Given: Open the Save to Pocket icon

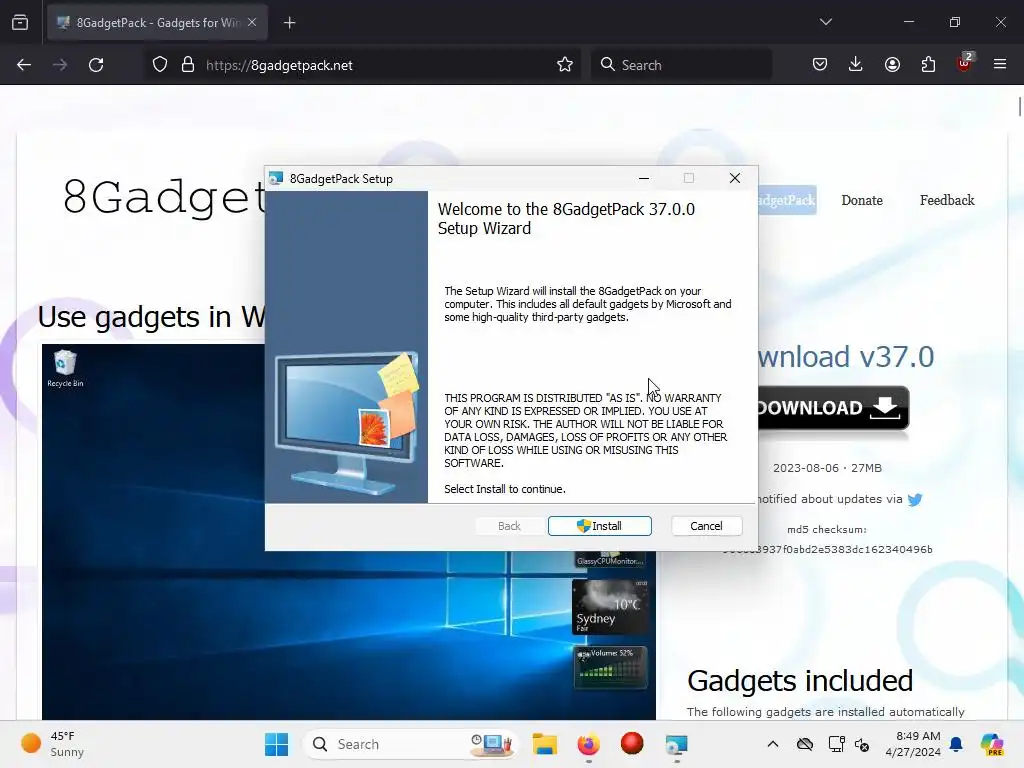Looking at the screenshot, I should click(x=820, y=65).
